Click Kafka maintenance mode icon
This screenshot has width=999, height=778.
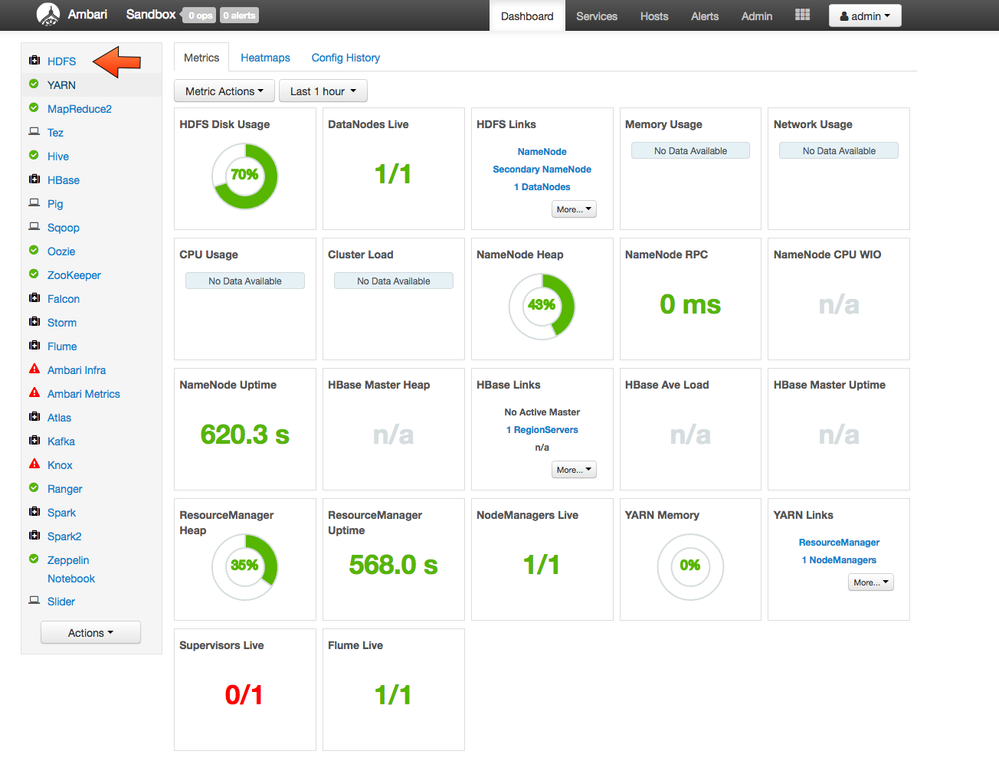click(x=34, y=440)
